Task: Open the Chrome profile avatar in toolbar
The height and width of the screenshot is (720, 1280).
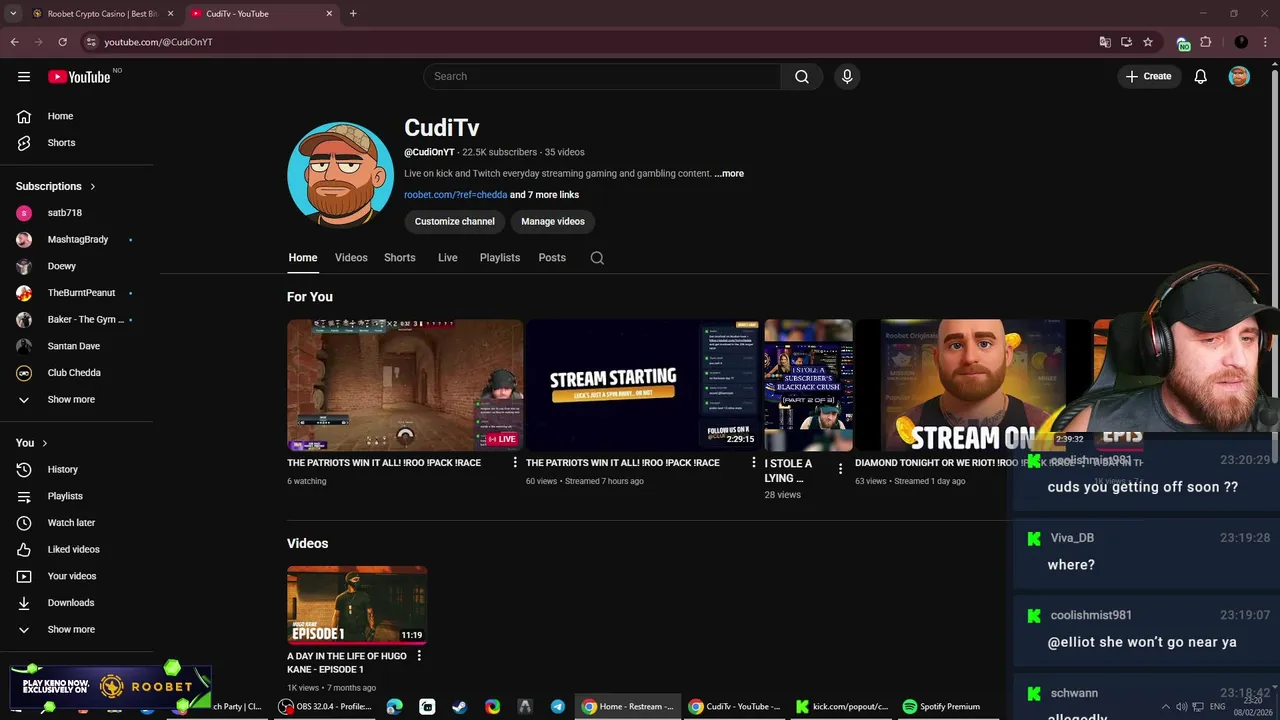Action: [1241, 42]
